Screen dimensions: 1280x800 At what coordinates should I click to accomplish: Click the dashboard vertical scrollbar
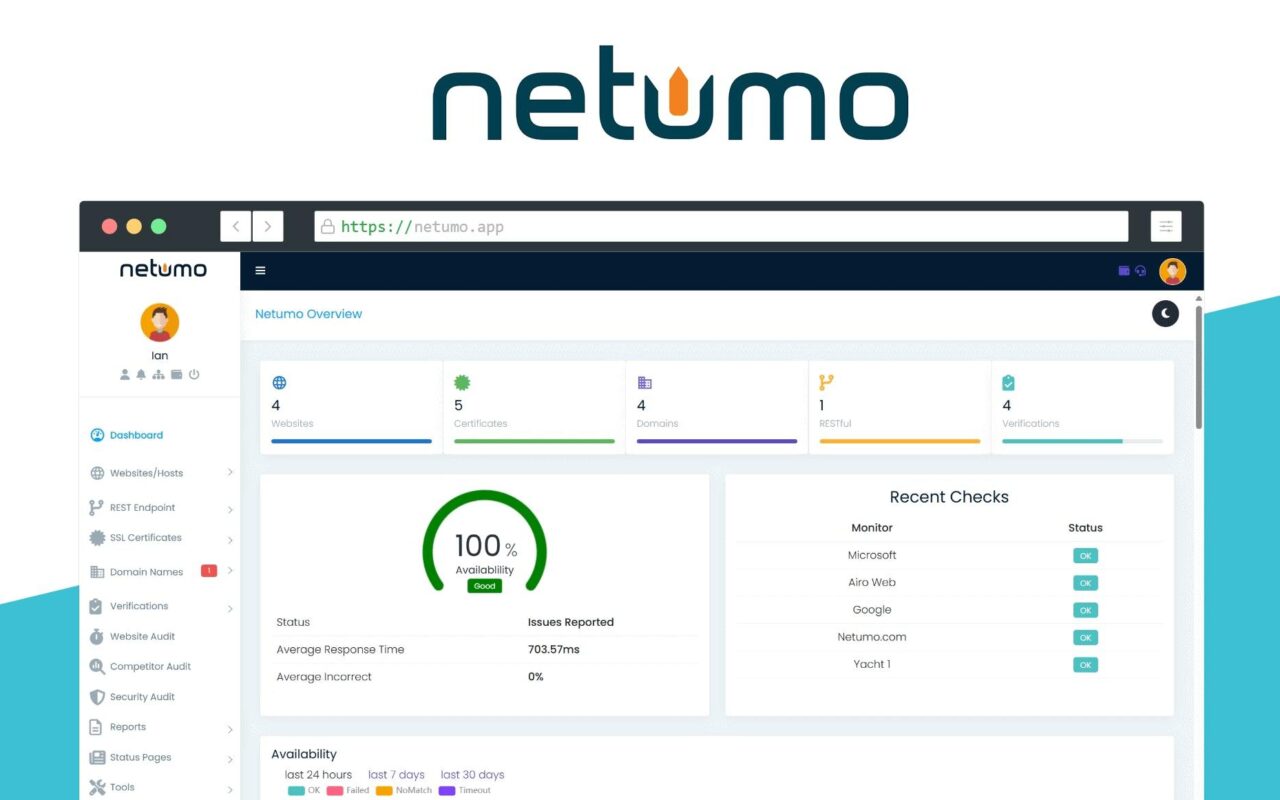coord(1199,365)
